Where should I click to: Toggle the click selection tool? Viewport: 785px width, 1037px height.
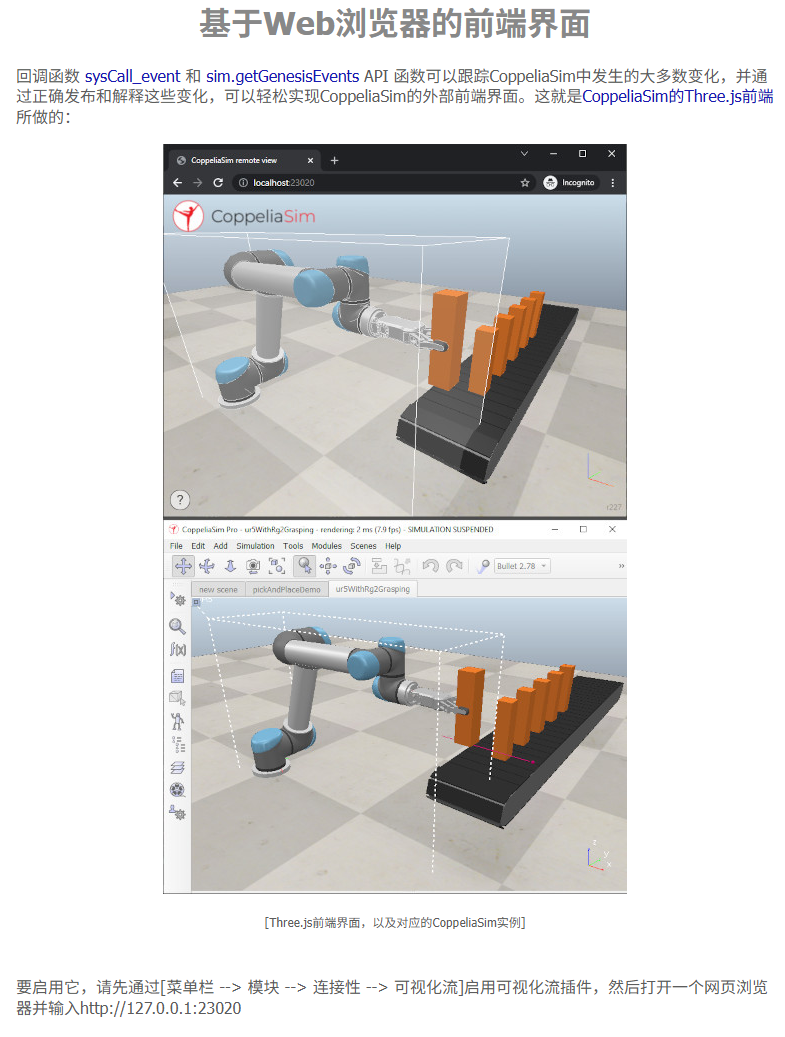coord(304,565)
